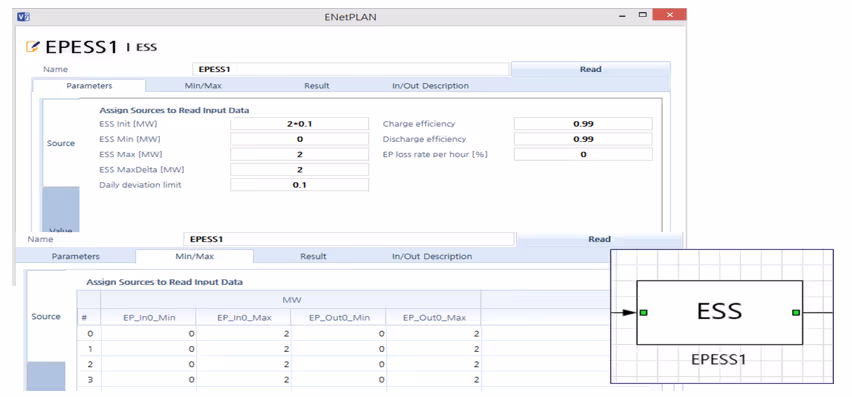The image size is (852, 397).
Task: Click the Read button in upper panel
Action: pyautogui.click(x=591, y=69)
